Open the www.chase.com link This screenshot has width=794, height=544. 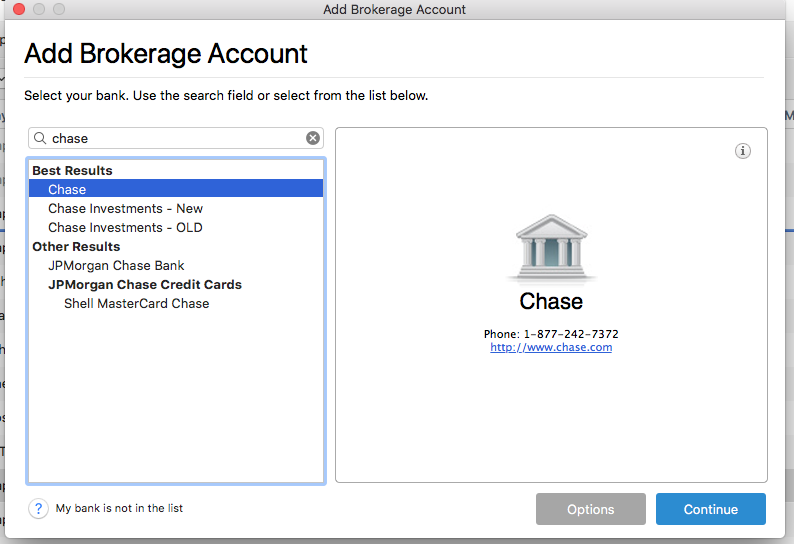(551, 347)
